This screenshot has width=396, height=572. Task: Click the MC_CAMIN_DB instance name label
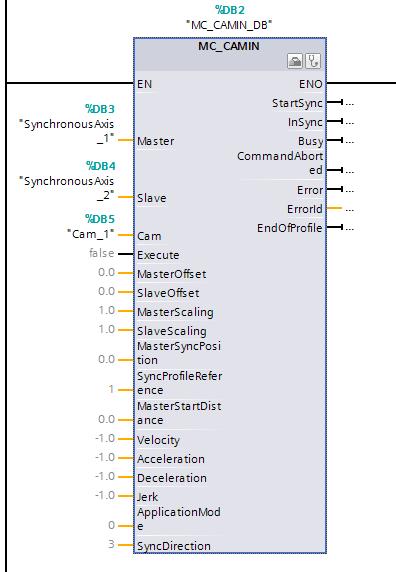(x=229, y=25)
